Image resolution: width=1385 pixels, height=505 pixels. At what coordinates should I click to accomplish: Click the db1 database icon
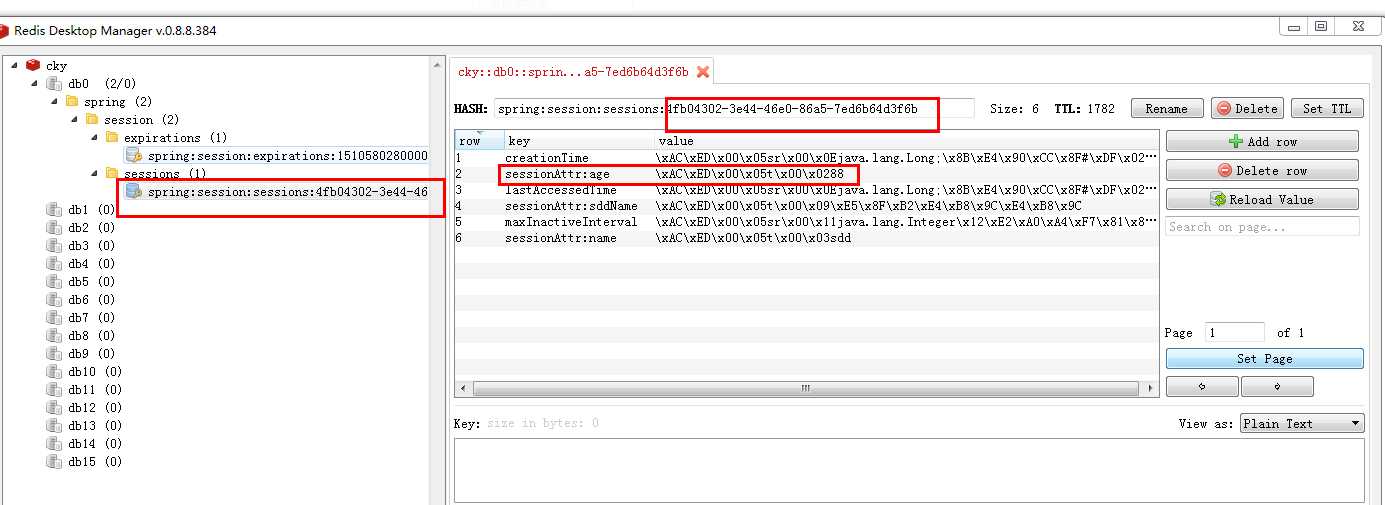pyautogui.click(x=54, y=210)
